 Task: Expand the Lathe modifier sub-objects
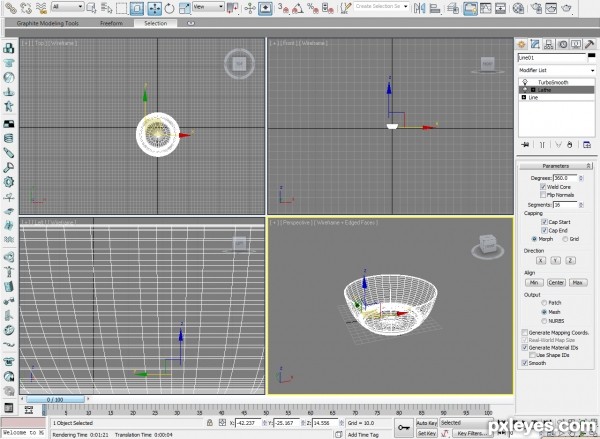coord(533,90)
